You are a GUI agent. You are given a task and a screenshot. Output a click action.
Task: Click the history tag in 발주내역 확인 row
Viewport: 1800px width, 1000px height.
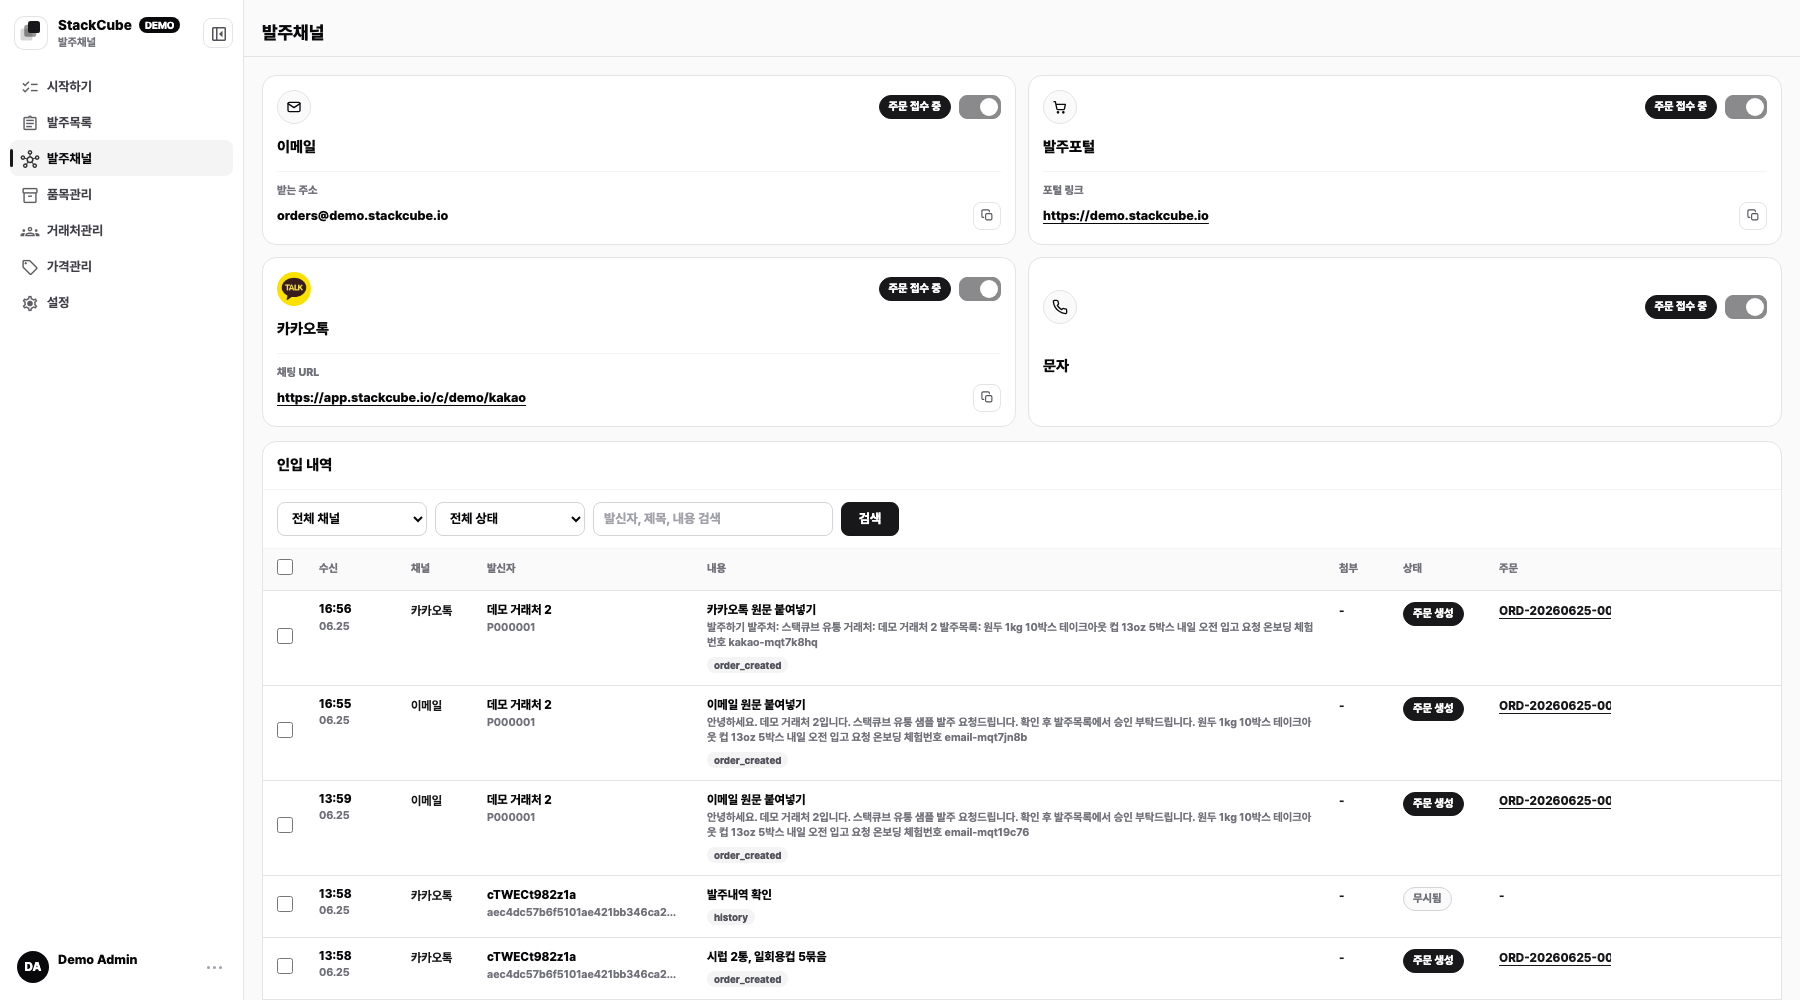731,918
